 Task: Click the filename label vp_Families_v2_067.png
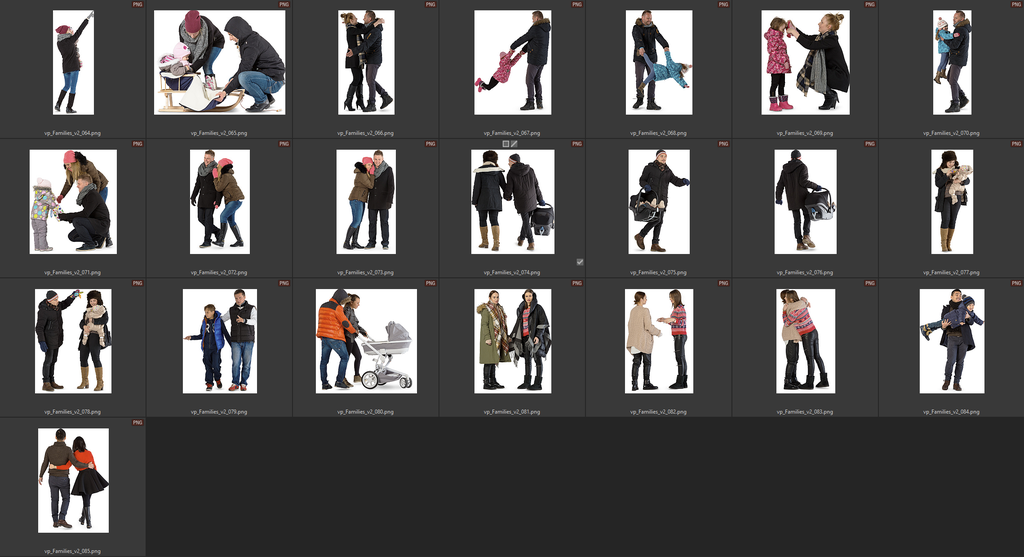tap(512, 133)
